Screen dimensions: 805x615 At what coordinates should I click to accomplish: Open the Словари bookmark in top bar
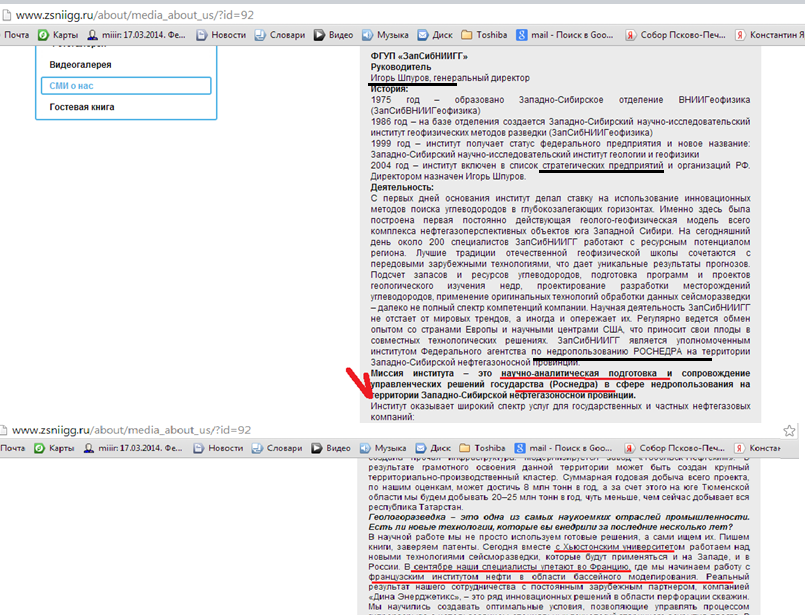pyautogui.click(x=280, y=35)
